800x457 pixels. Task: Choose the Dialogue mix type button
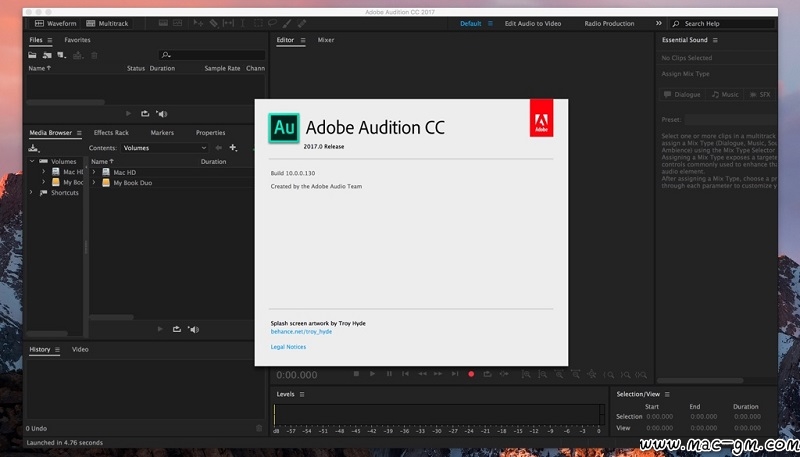click(682, 94)
